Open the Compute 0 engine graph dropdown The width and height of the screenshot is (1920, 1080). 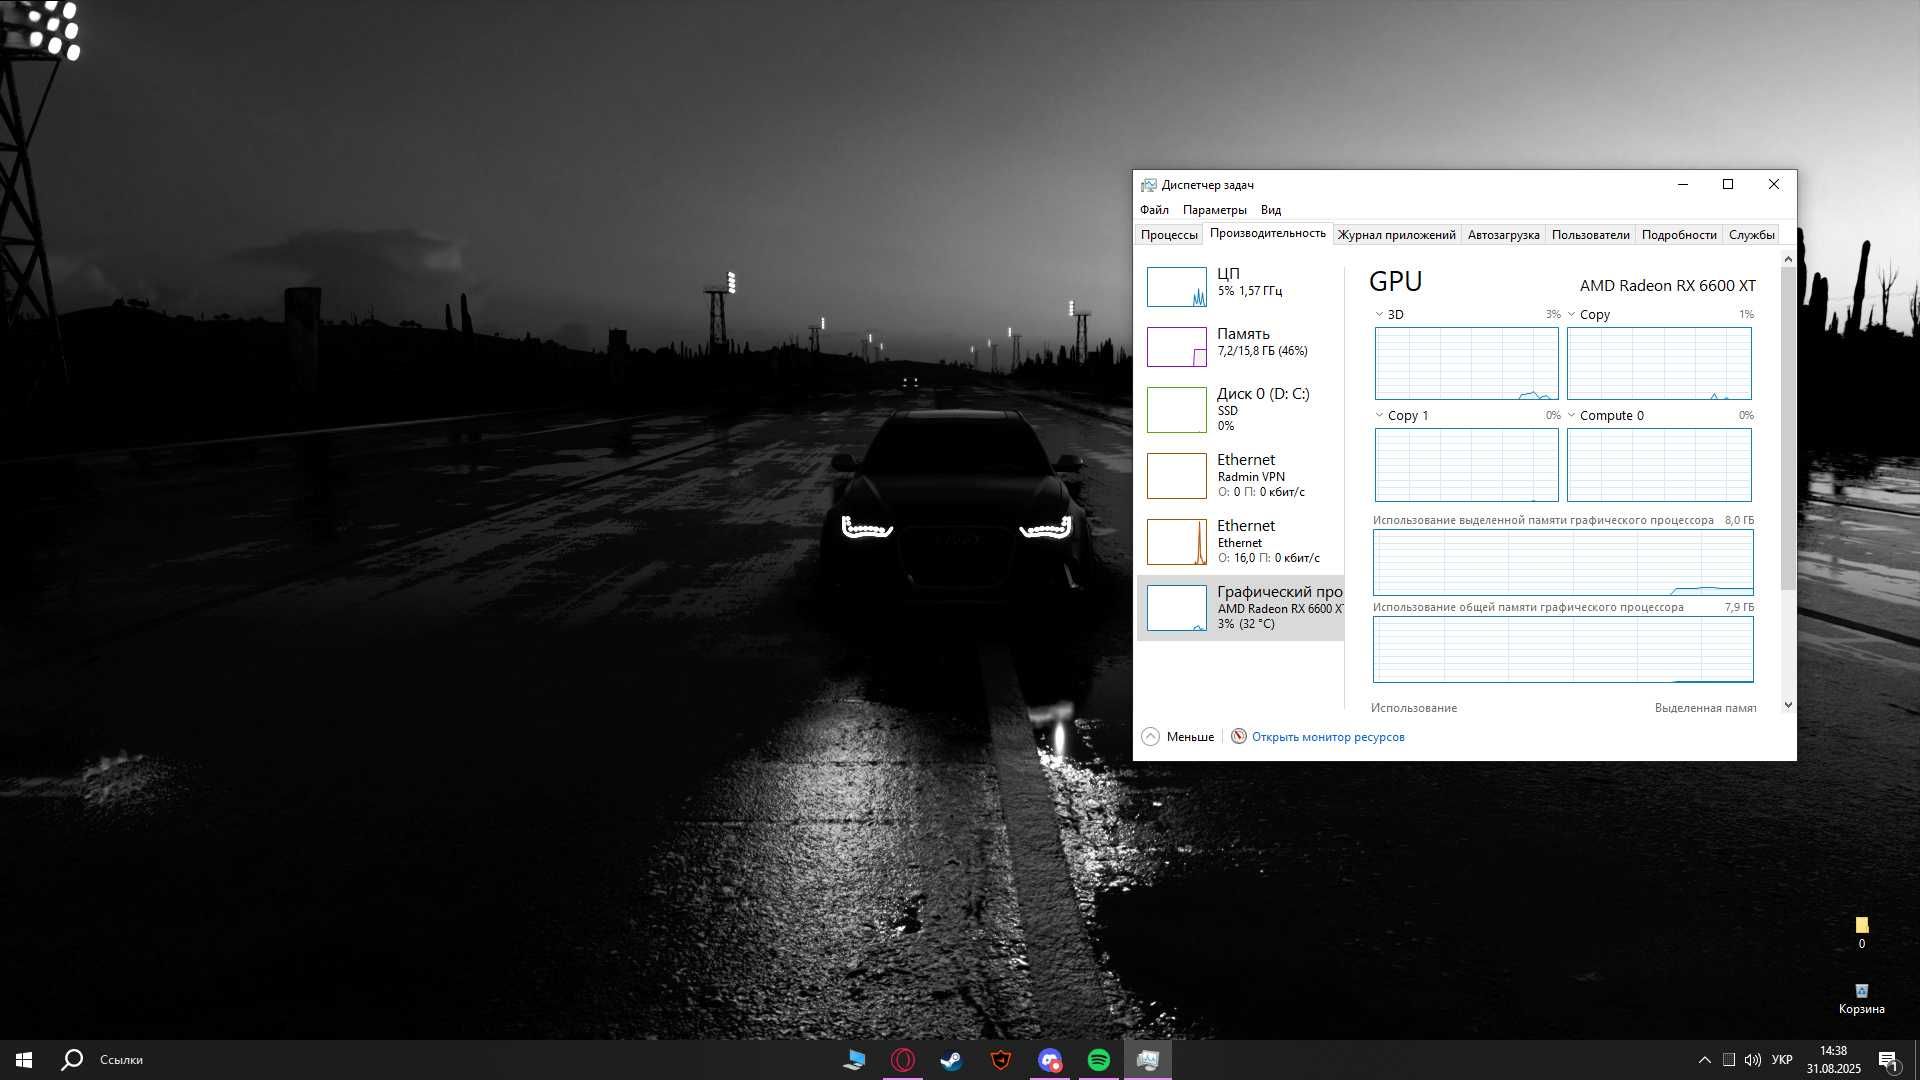pyautogui.click(x=1571, y=415)
